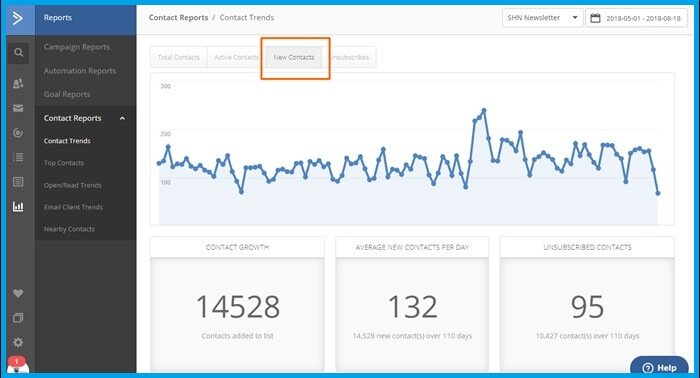Click the 300 y-axis label

[x=166, y=86]
